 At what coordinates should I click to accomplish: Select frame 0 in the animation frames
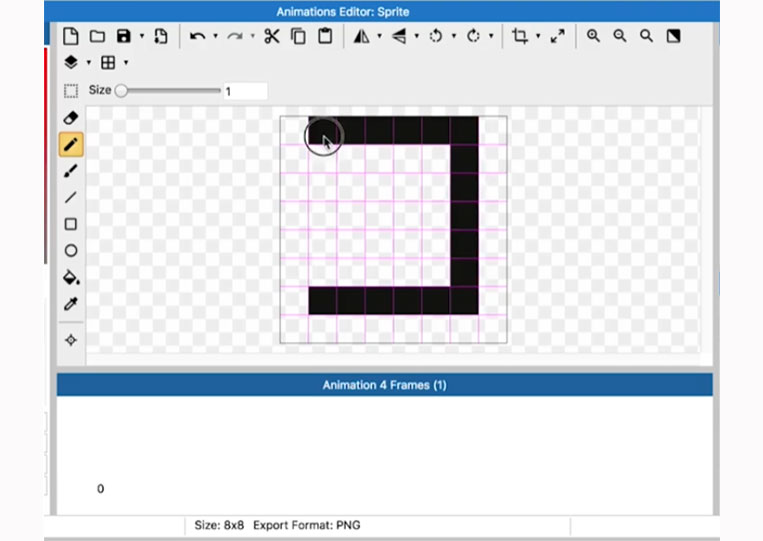click(x=100, y=488)
